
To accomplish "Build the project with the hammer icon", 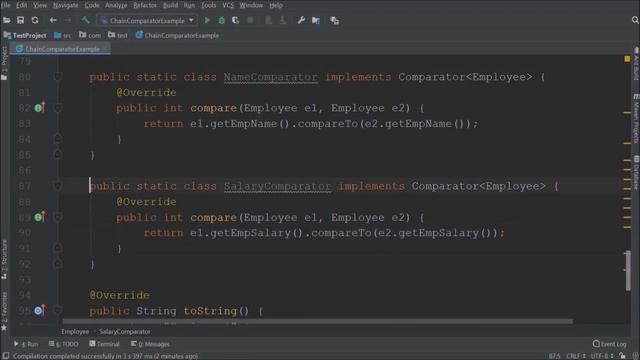I will coord(85,20).
